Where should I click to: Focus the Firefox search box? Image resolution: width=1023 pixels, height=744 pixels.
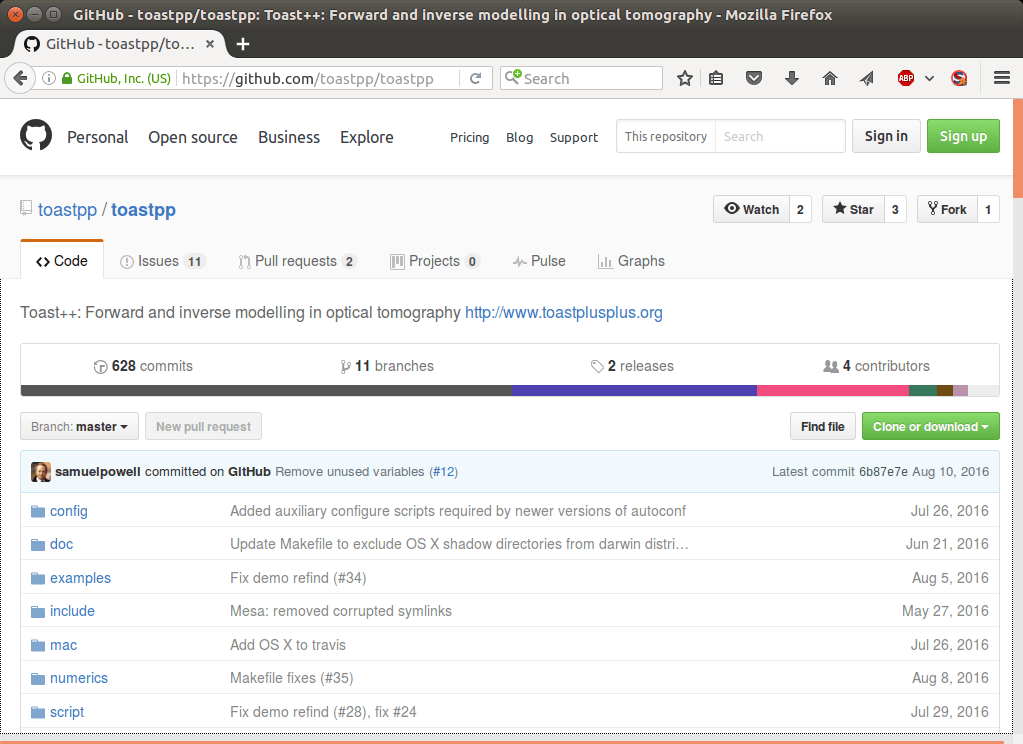(x=581, y=78)
